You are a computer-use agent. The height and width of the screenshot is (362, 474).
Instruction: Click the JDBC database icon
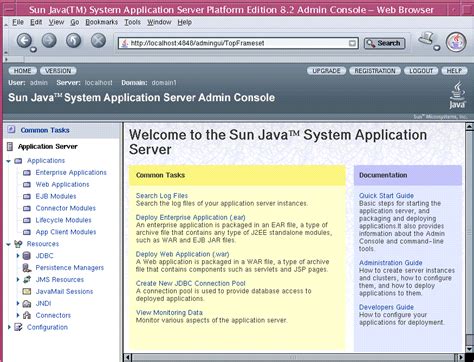[x=27, y=256]
